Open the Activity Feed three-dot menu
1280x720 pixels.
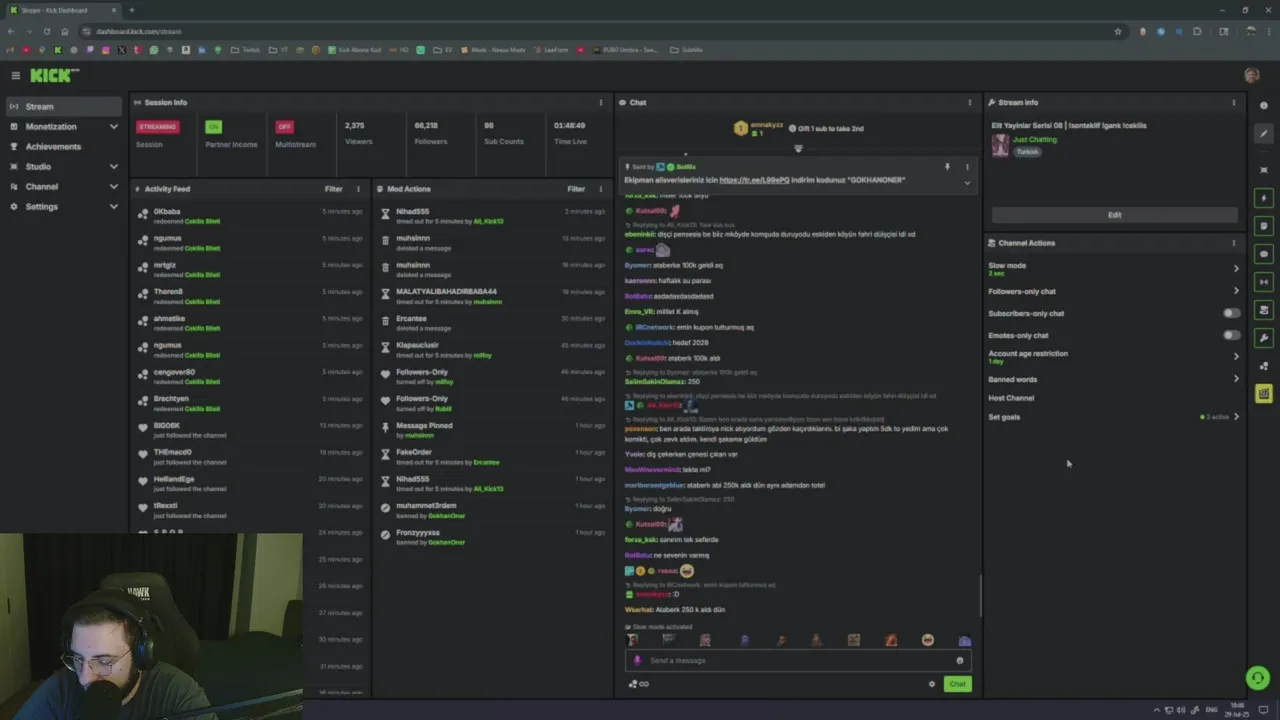pos(358,189)
